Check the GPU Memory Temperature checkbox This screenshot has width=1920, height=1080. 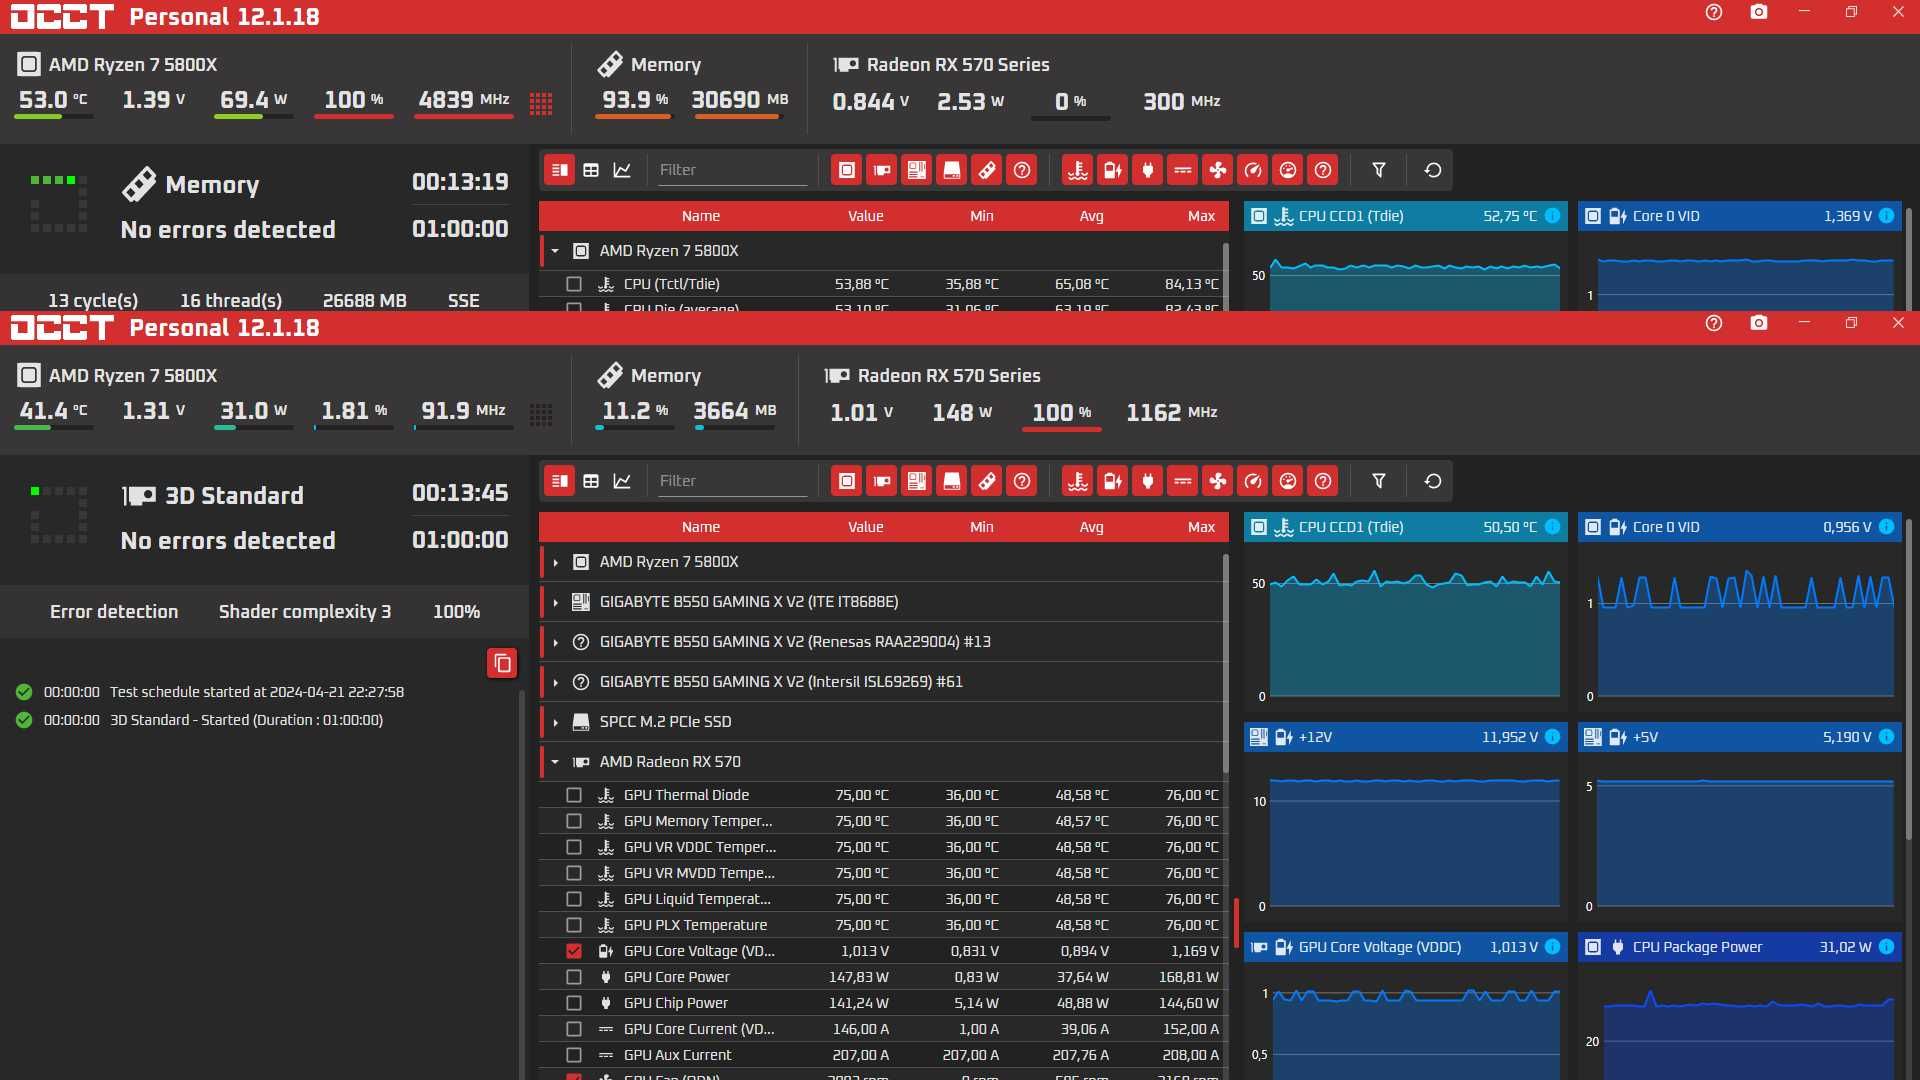point(574,821)
